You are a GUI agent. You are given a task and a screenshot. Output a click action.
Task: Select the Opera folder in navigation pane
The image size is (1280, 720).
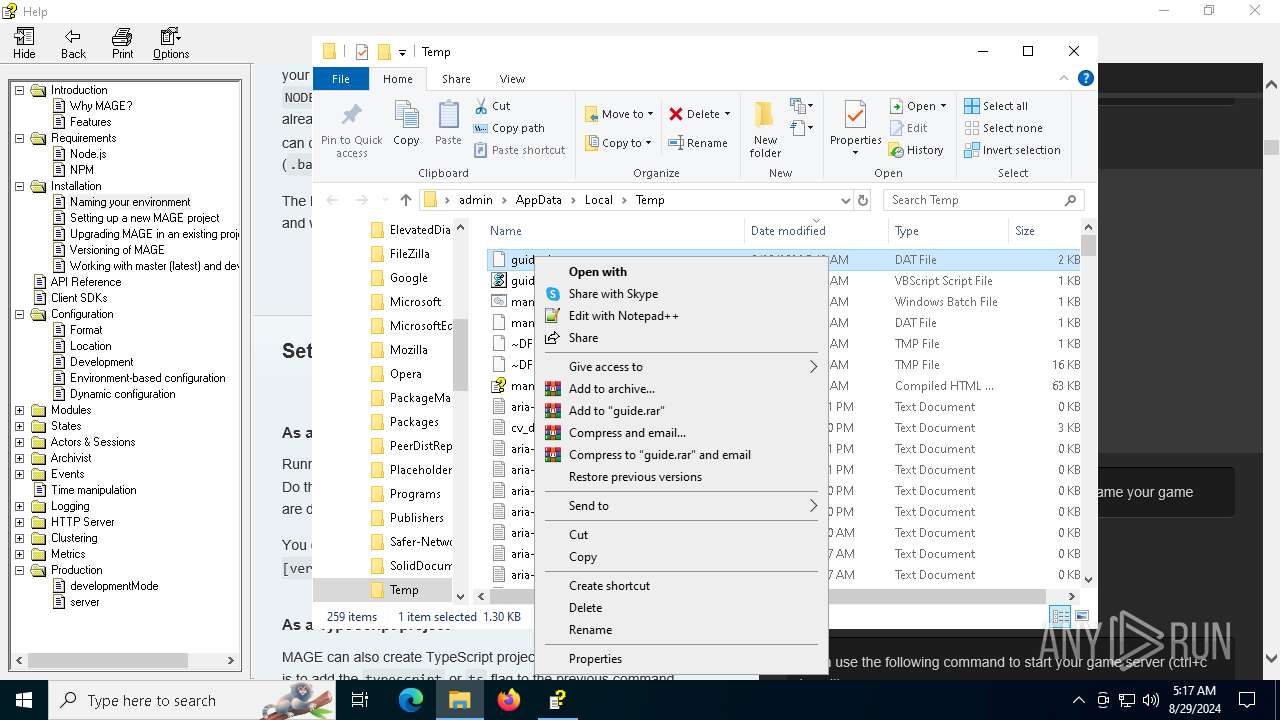click(405, 374)
